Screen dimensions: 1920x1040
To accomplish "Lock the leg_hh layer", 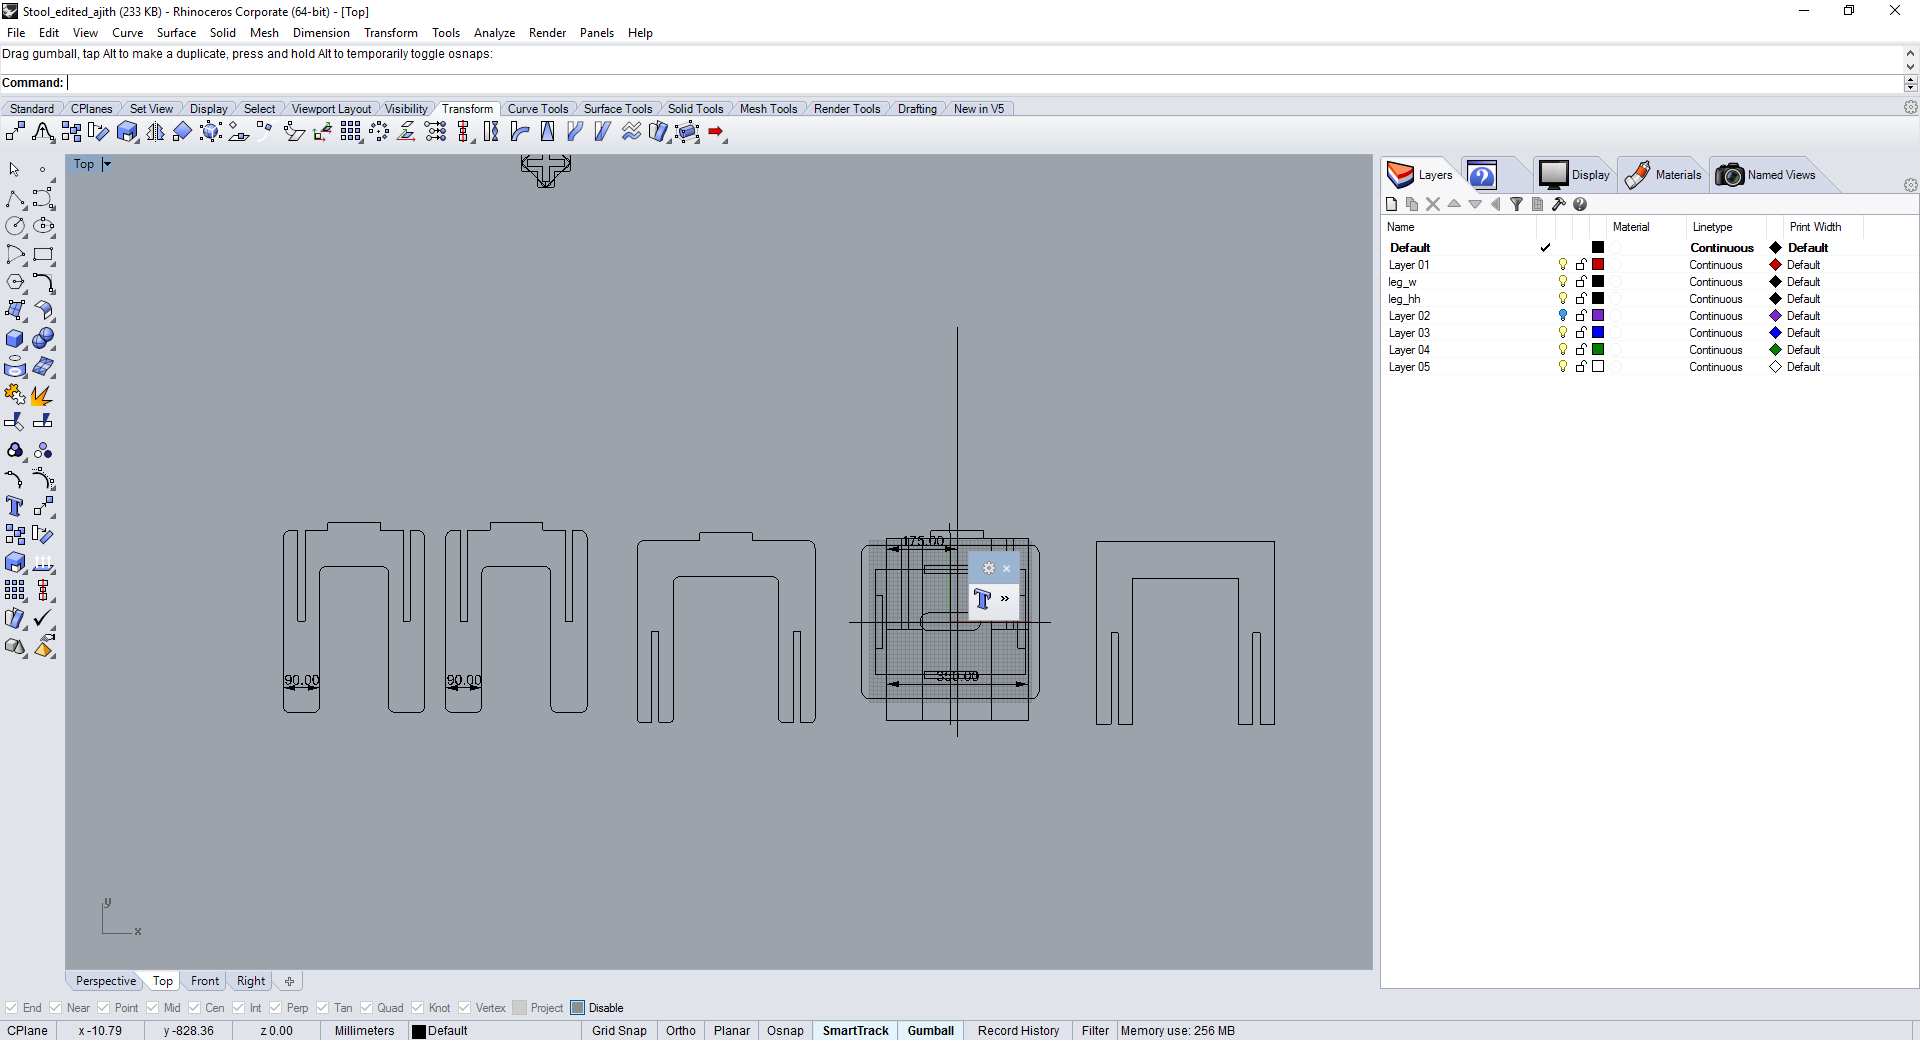I will [1581, 299].
